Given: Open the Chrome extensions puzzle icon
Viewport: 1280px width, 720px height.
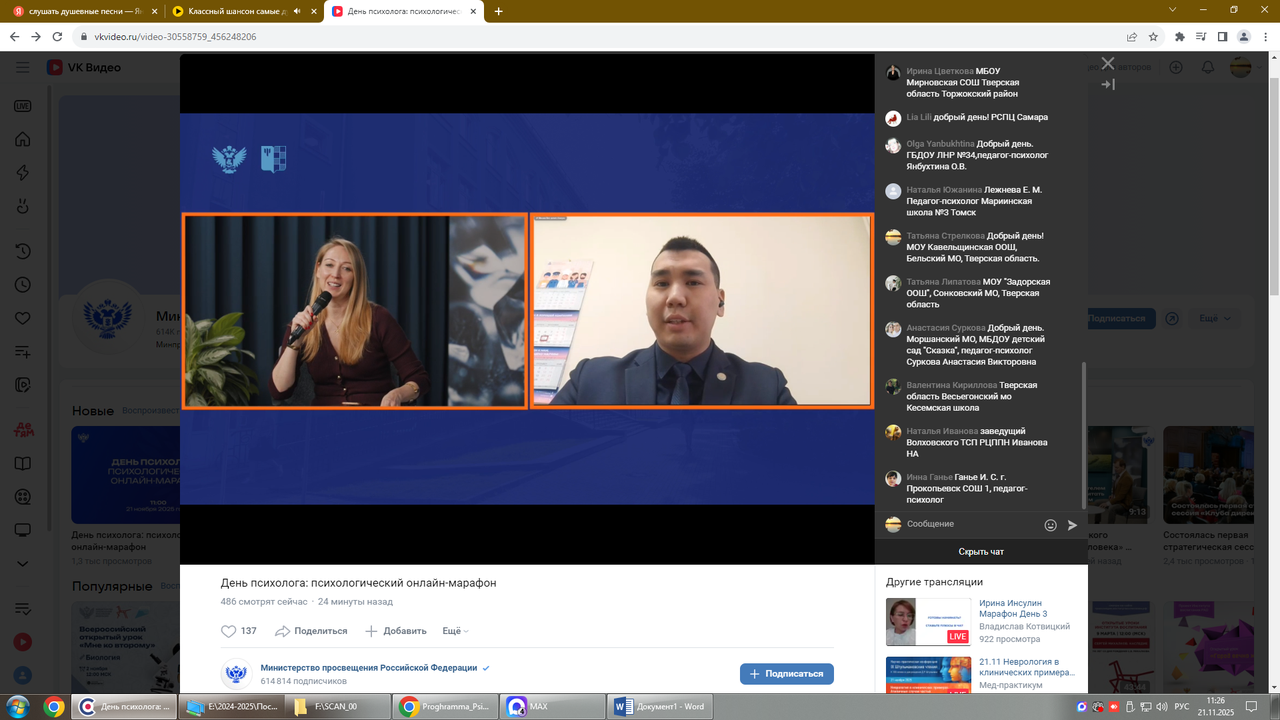Looking at the screenshot, I should pos(1179,37).
